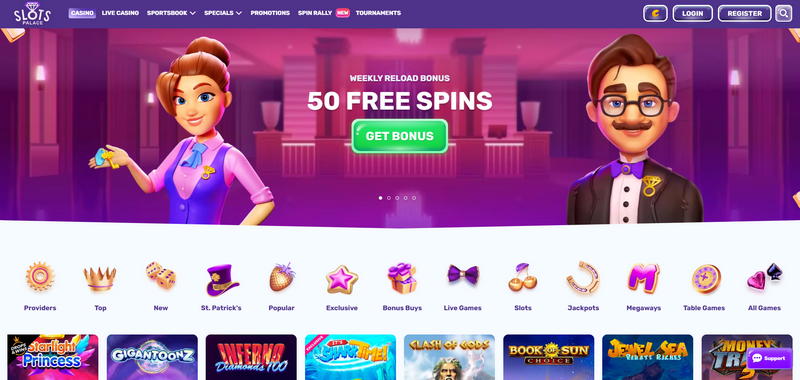
Task: Jump to the last banner carousel dot
Action: coord(414,198)
